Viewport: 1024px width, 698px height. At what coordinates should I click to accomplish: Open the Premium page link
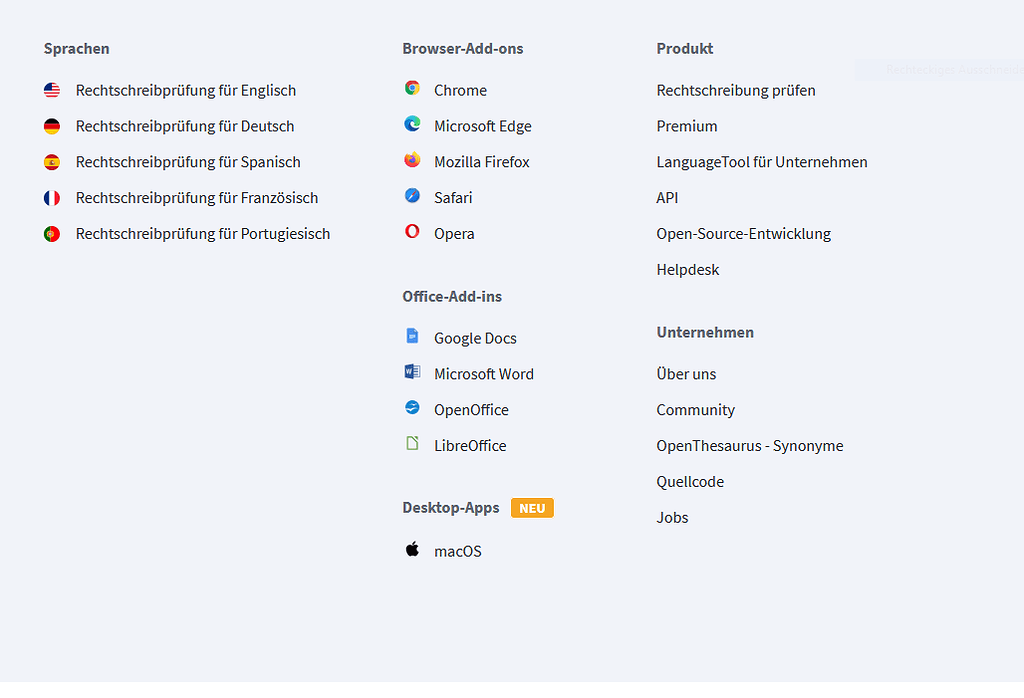687,126
